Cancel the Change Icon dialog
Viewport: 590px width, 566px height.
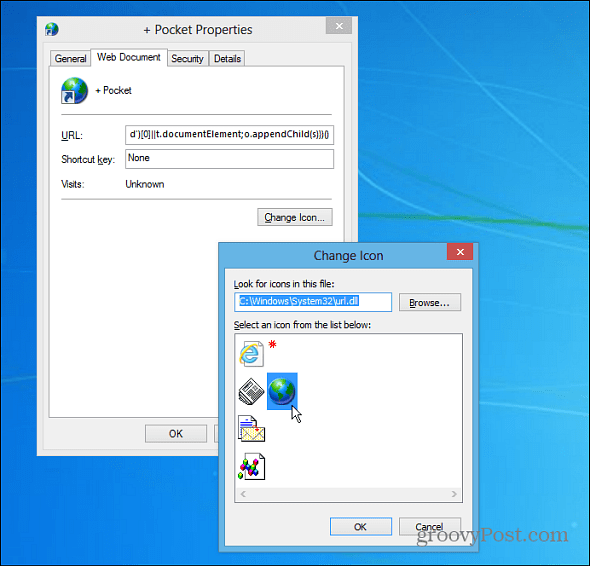coord(430,526)
